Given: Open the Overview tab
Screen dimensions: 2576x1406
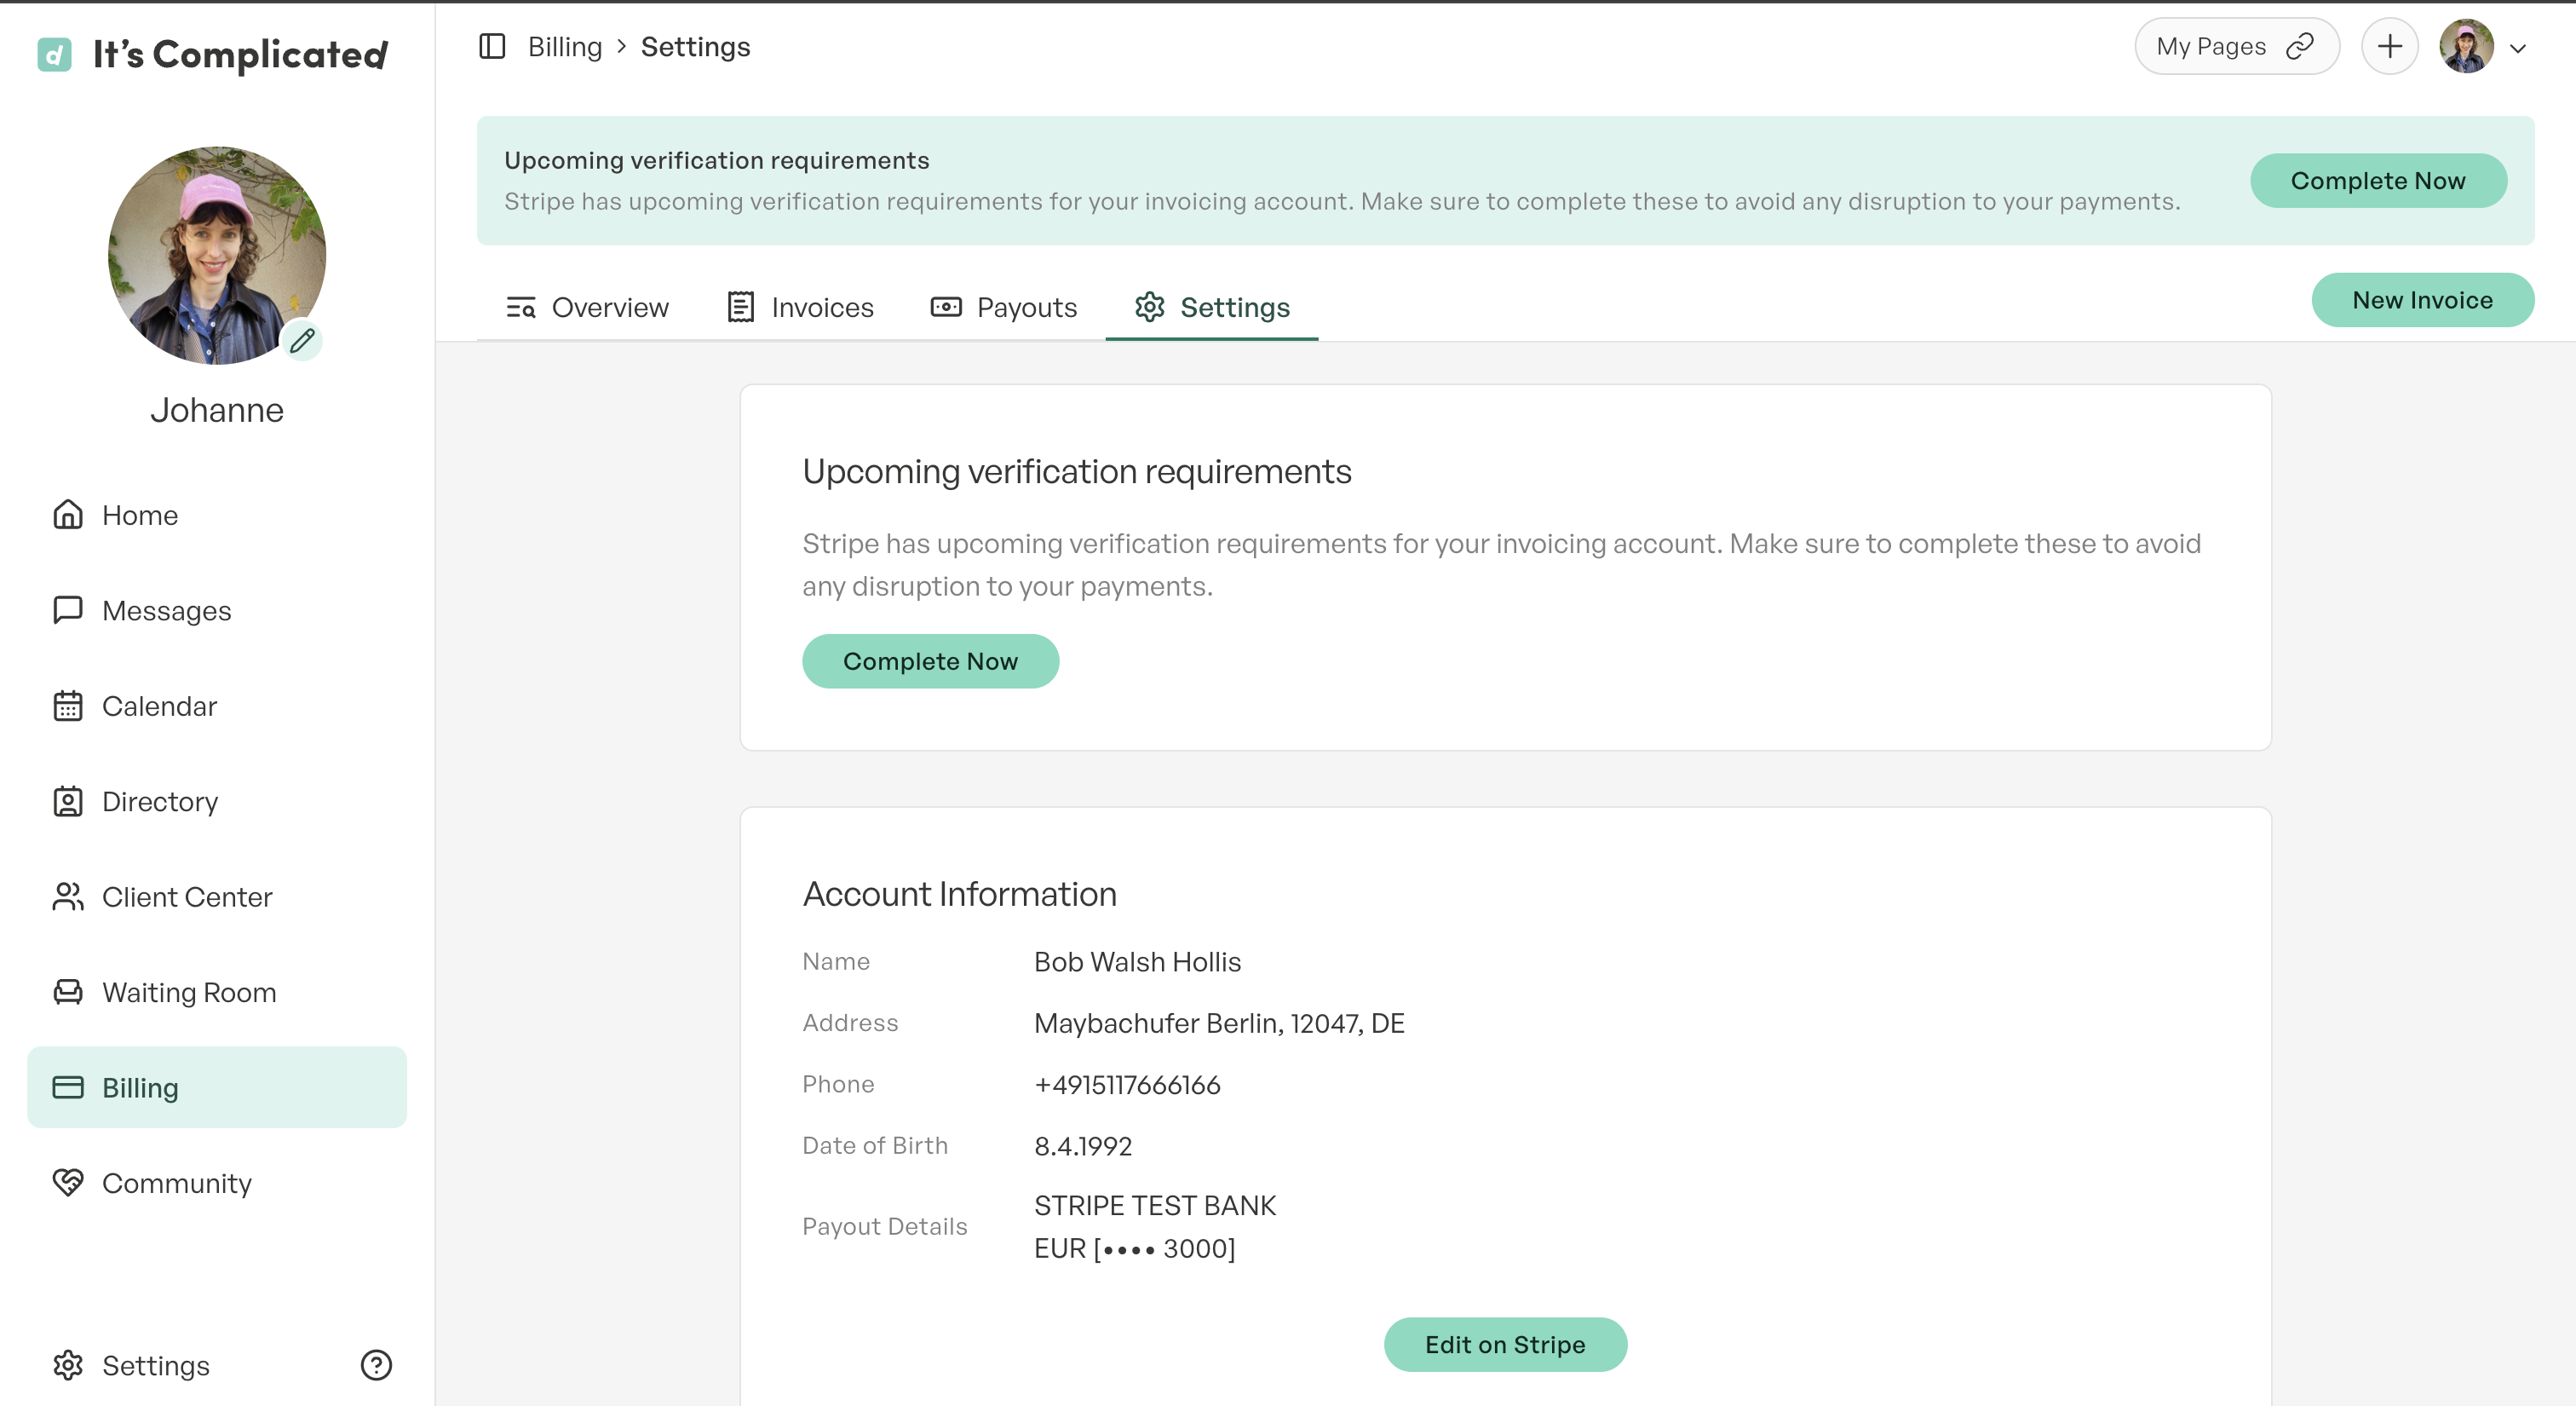Looking at the screenshot, I should point(588,307).
